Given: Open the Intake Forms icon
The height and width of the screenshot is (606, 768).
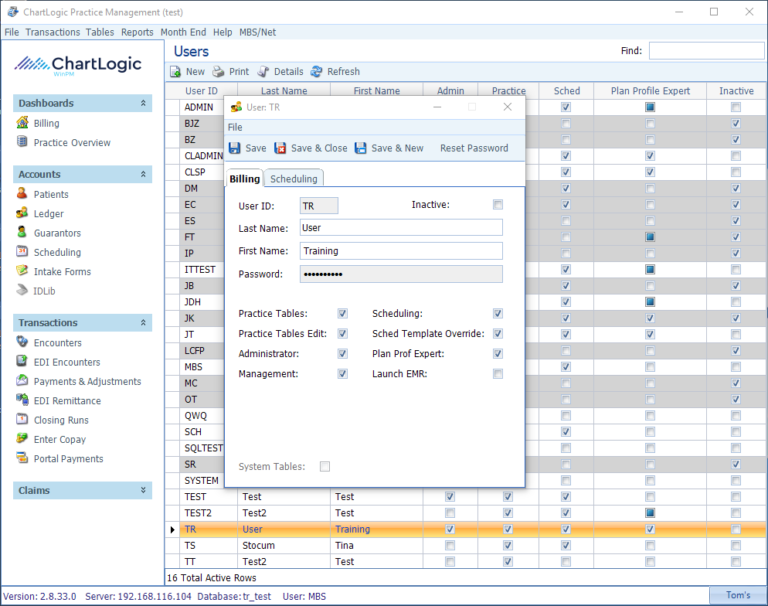Looking at the screenshot, I should click(x=22, y=271).
